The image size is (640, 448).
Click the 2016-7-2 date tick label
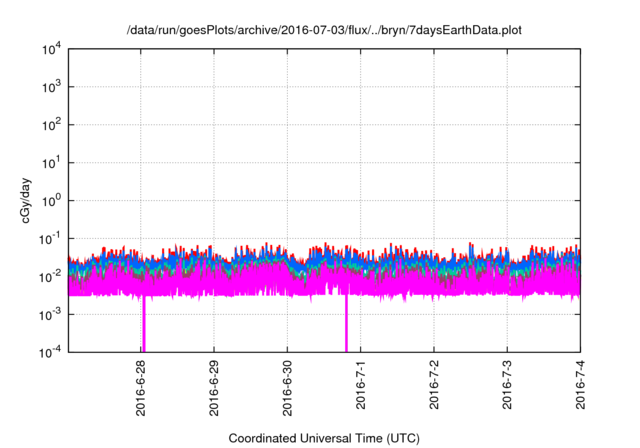[434, 384]
